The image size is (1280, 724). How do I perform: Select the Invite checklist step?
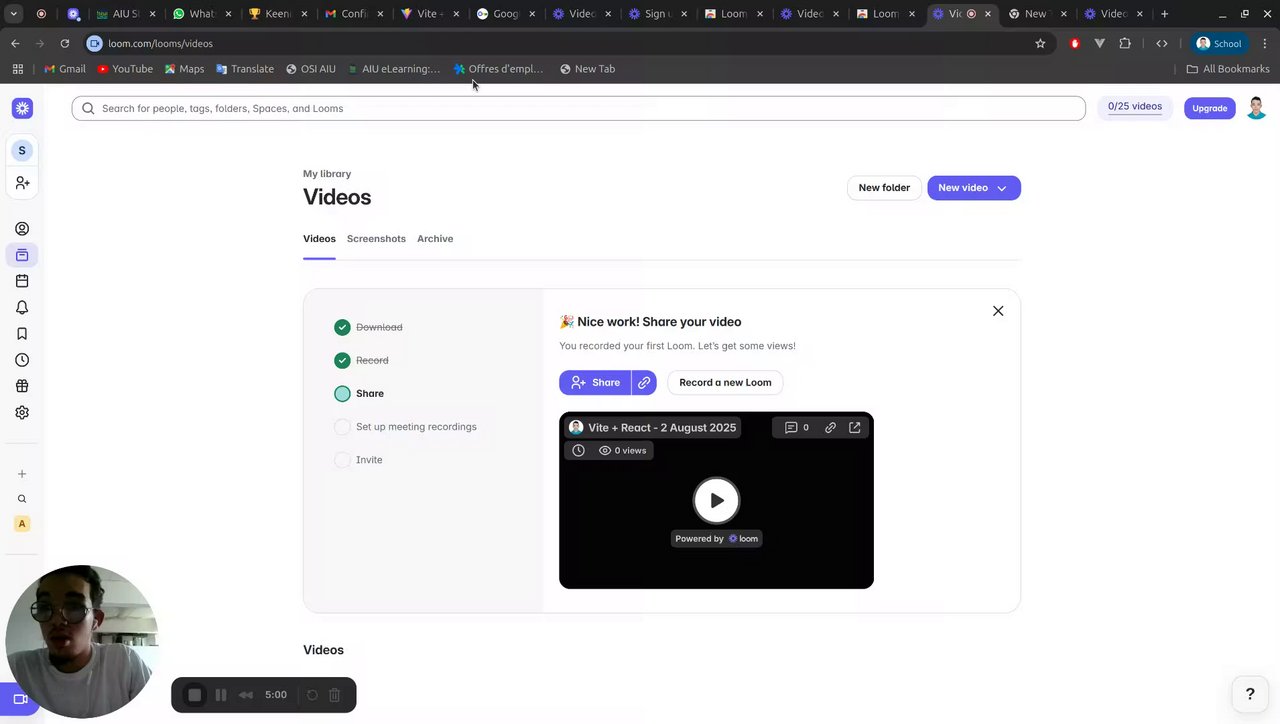pyautogui.click(x=359, y=460)
